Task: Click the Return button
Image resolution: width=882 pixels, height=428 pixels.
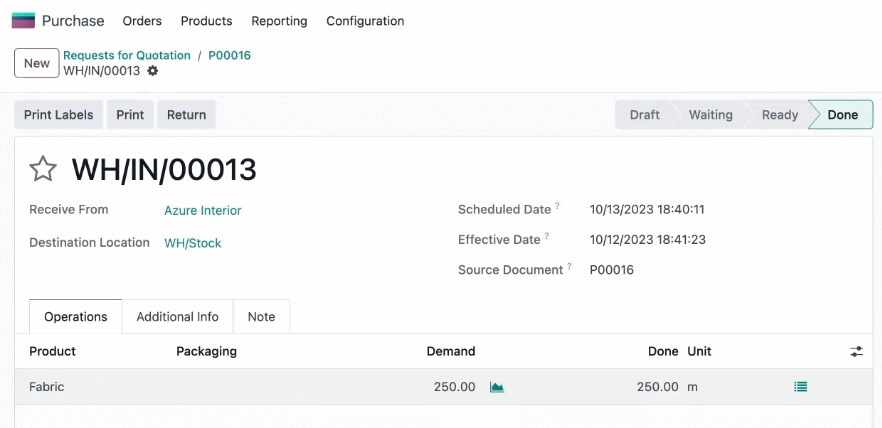Action: (186, 115)
